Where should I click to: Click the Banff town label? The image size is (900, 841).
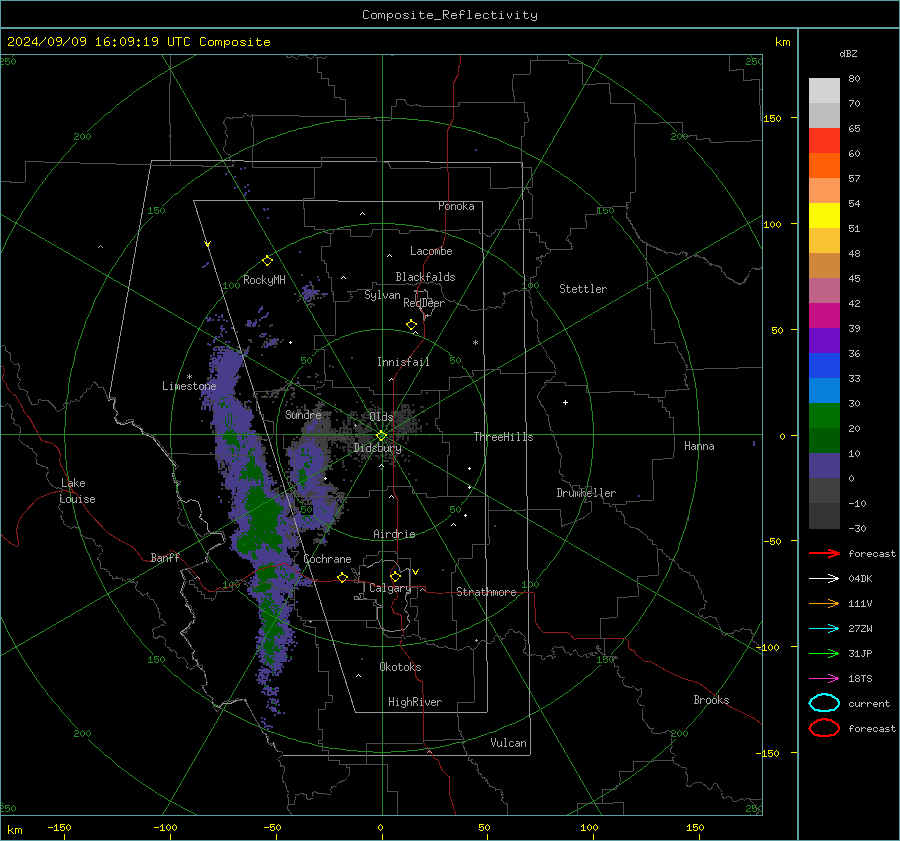[165, 557]
